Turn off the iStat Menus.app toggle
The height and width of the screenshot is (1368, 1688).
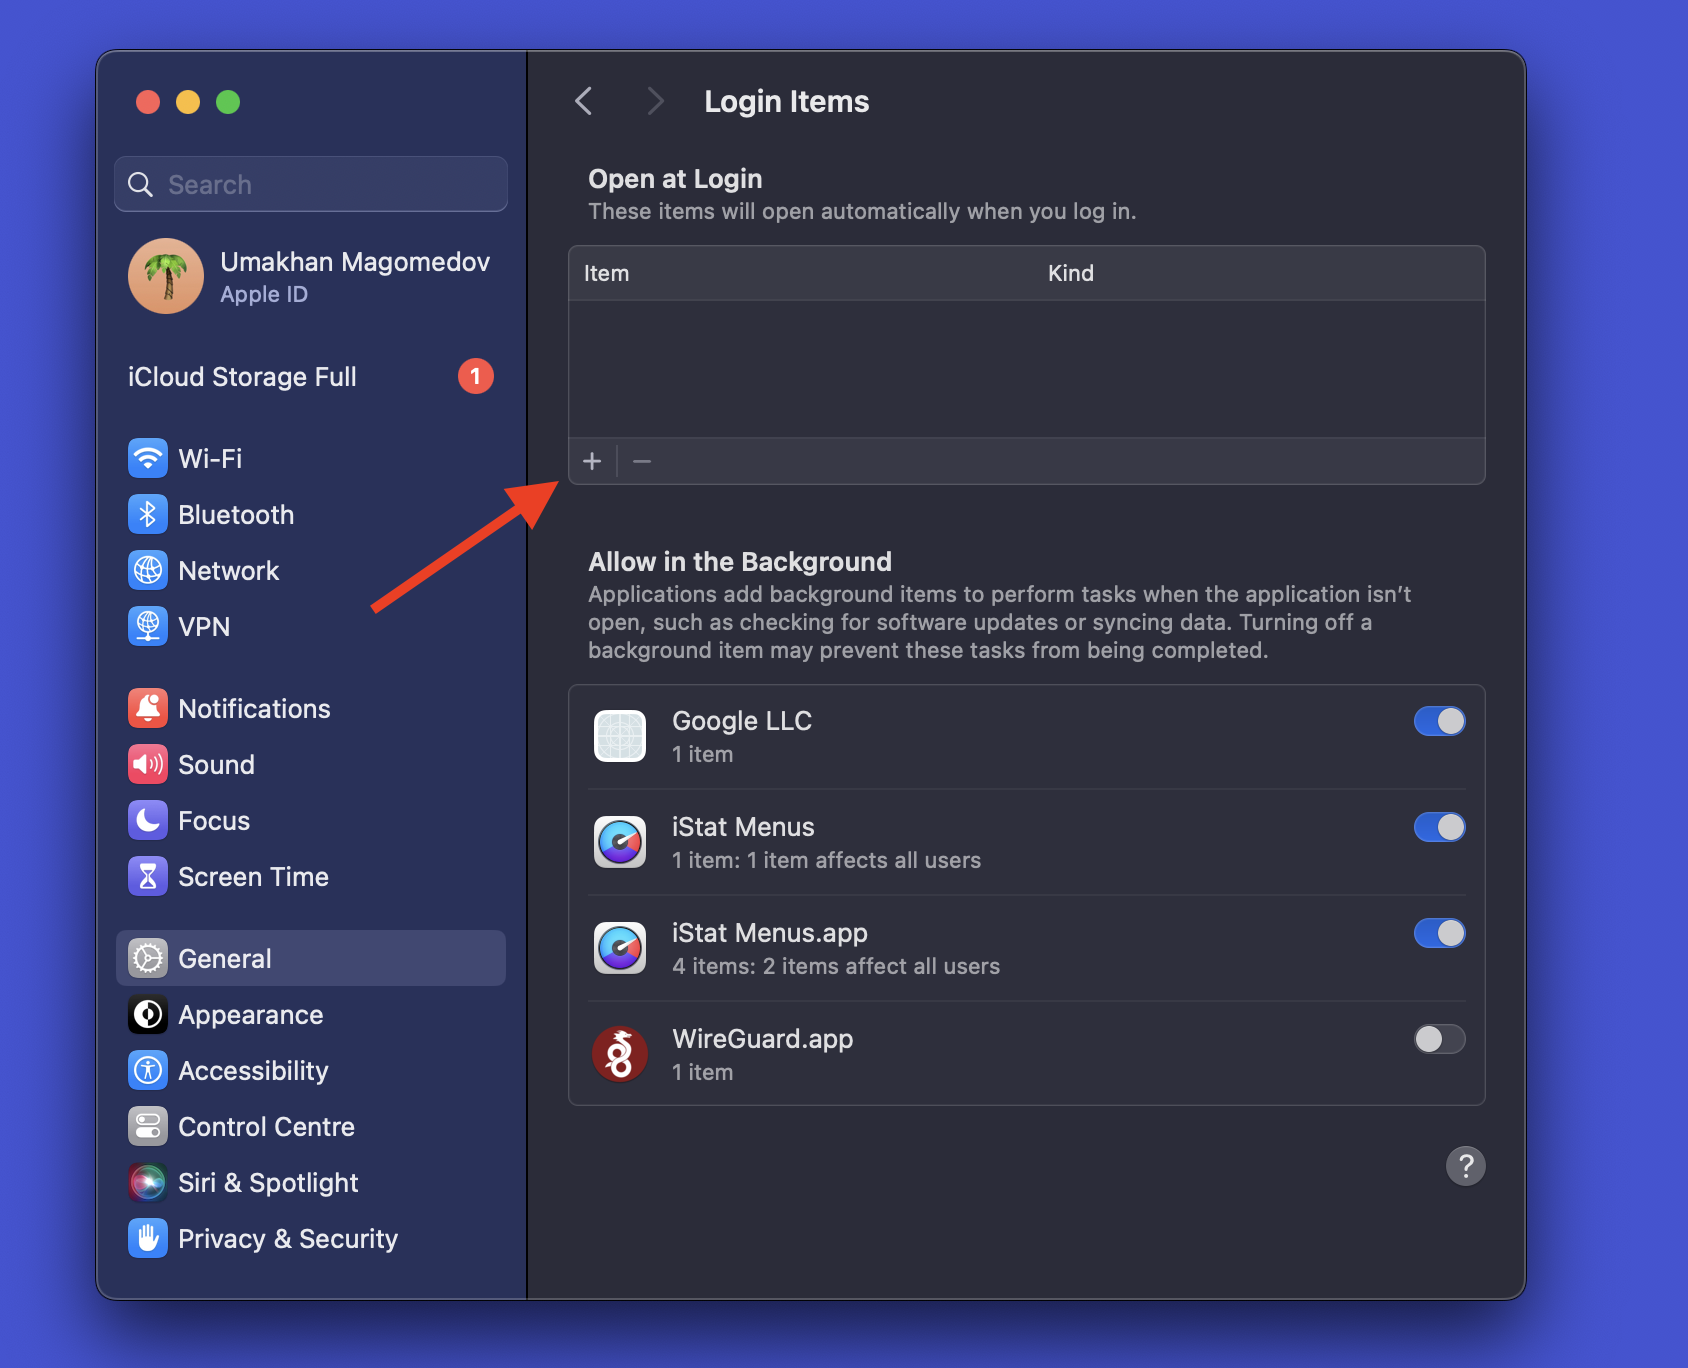click(x=1439, y=933)
